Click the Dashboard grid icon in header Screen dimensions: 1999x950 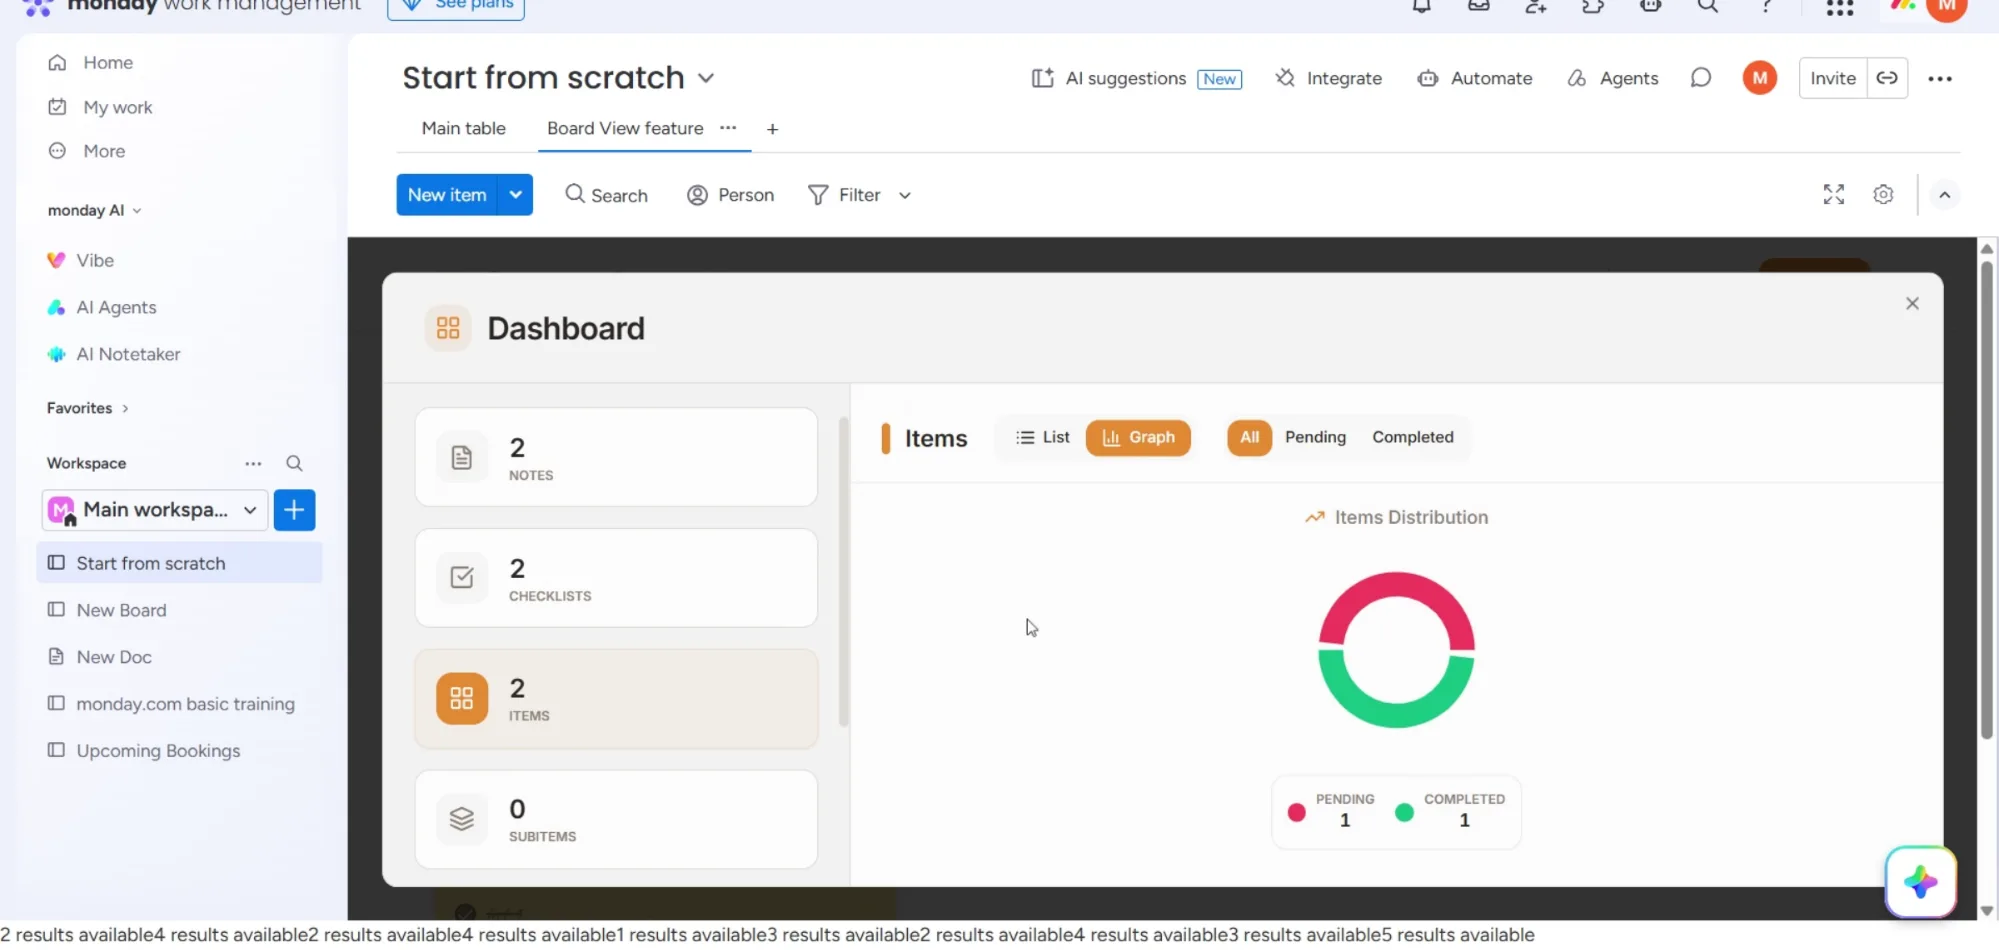(x=448, y=328)
